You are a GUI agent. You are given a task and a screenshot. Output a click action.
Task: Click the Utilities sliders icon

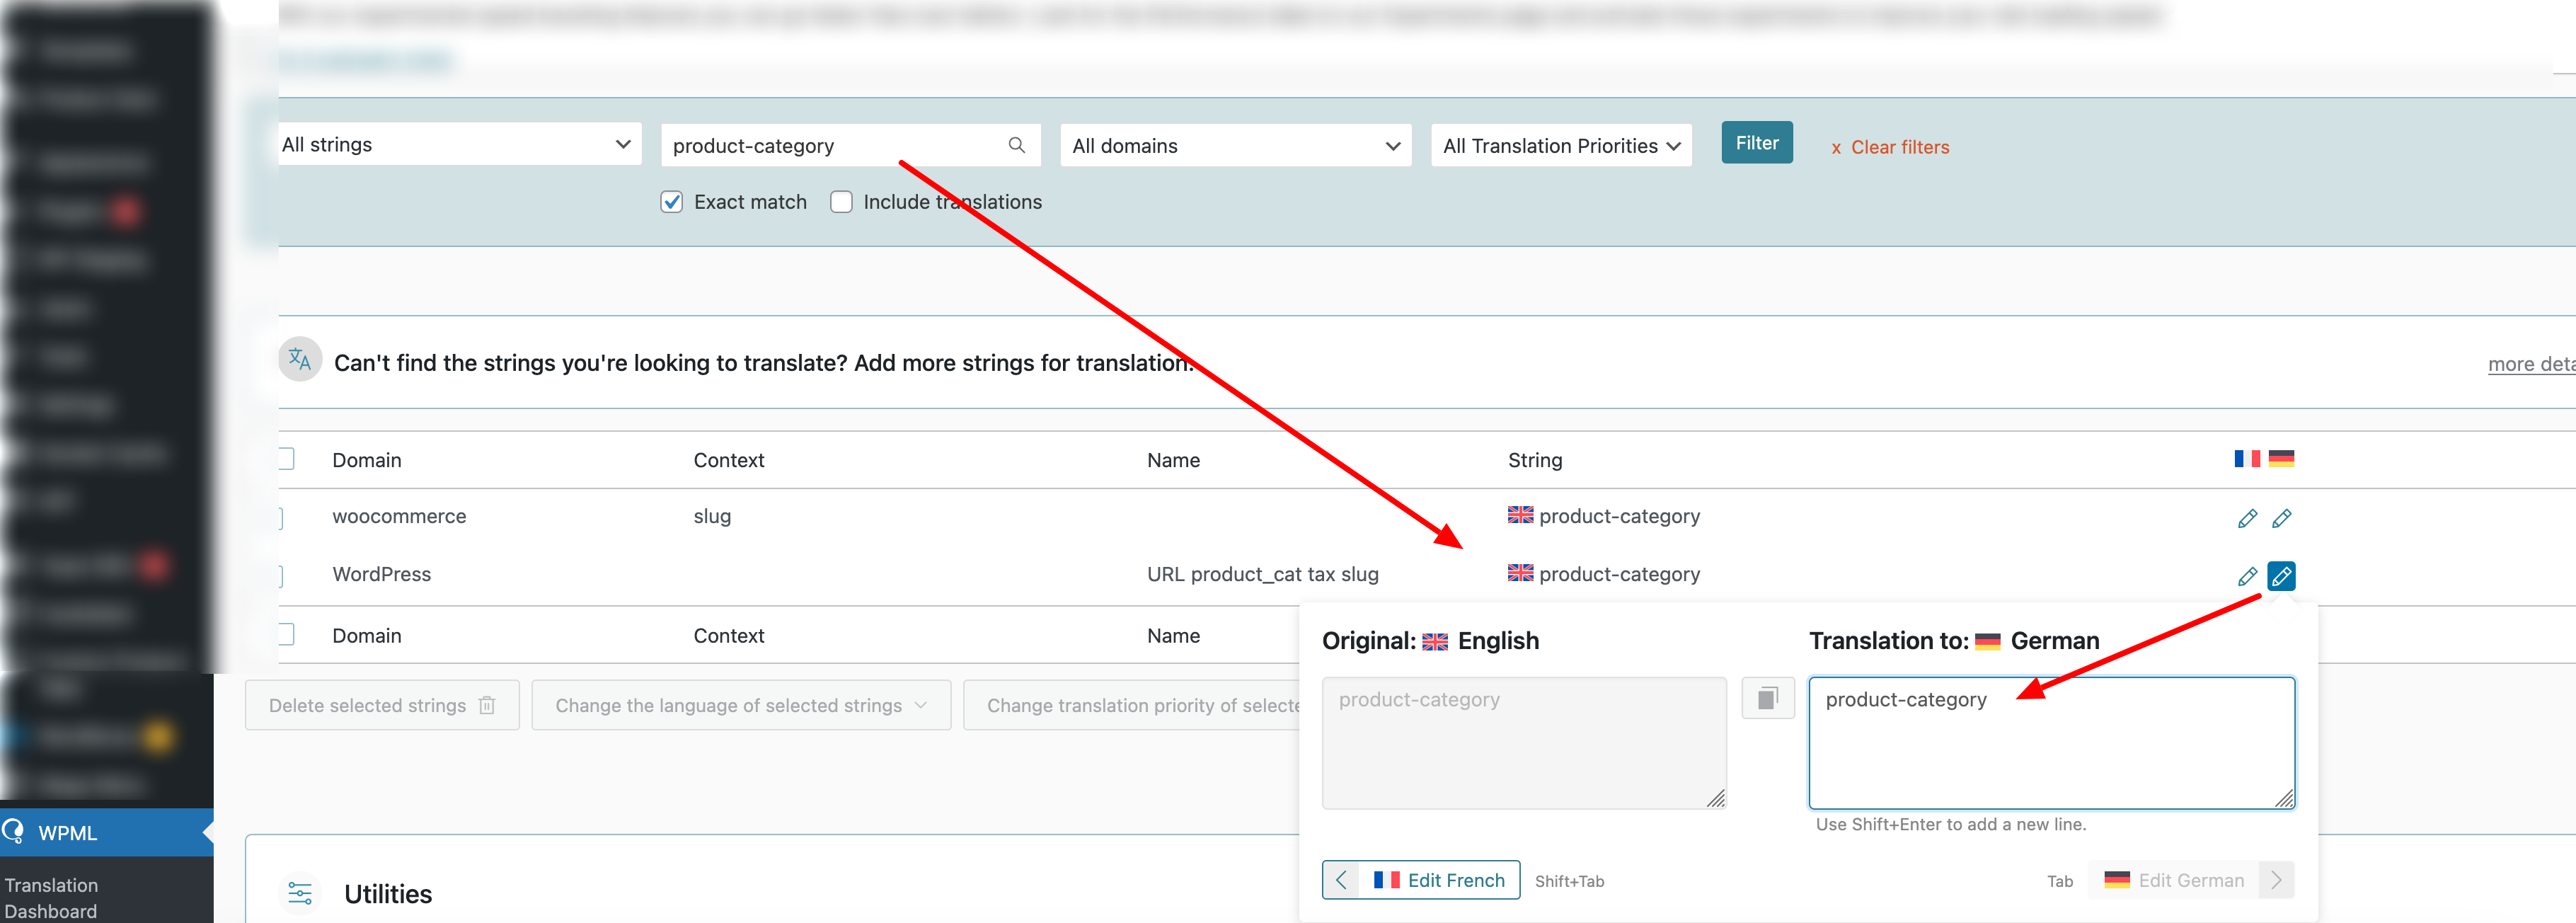300,893
